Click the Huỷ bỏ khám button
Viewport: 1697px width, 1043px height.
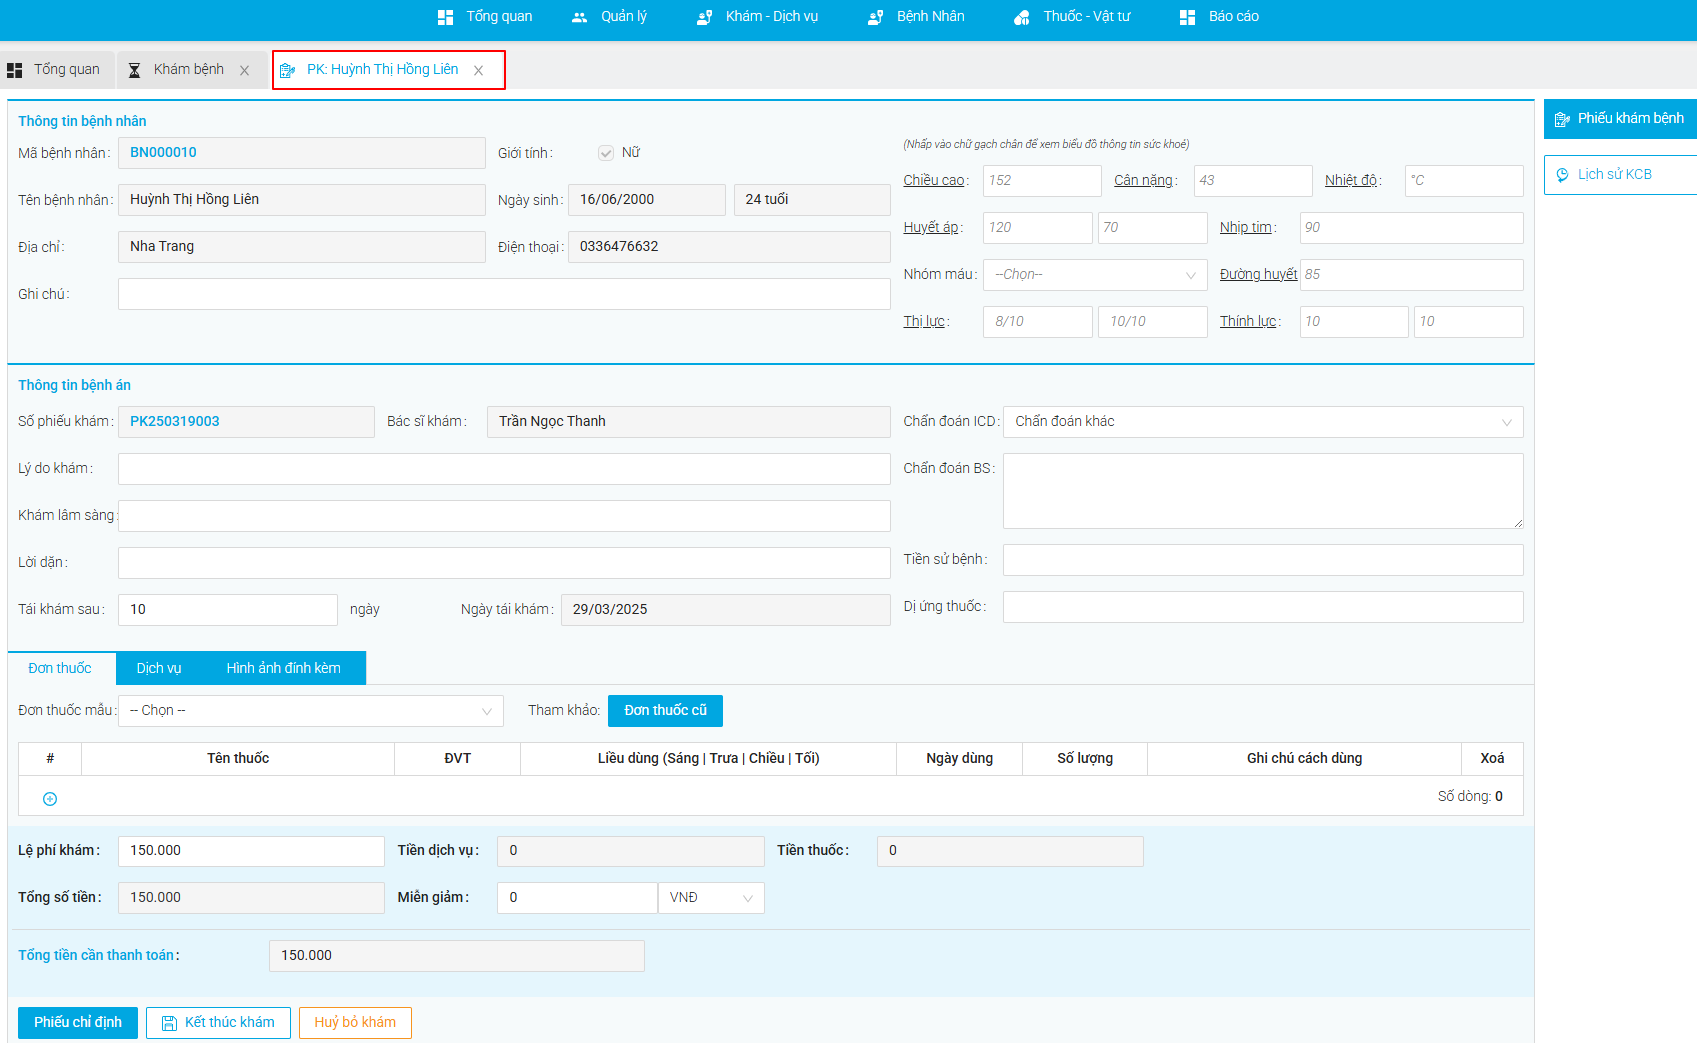point(355,1023)
